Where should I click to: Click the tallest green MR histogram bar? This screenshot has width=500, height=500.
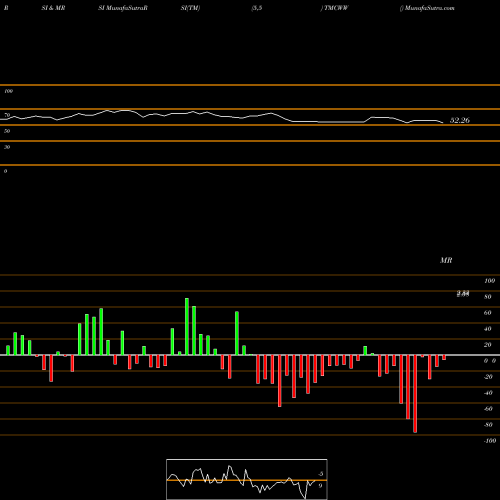click(x=187, y=326)
